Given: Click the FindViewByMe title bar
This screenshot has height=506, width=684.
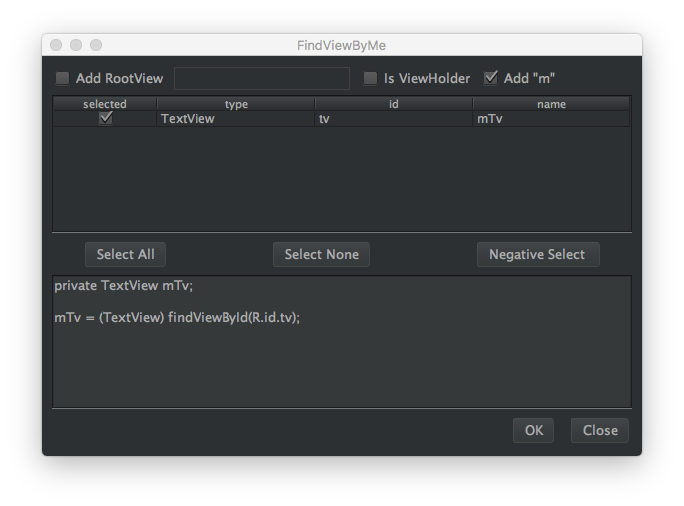Looking at the screenshot, I should pos(342,45).
